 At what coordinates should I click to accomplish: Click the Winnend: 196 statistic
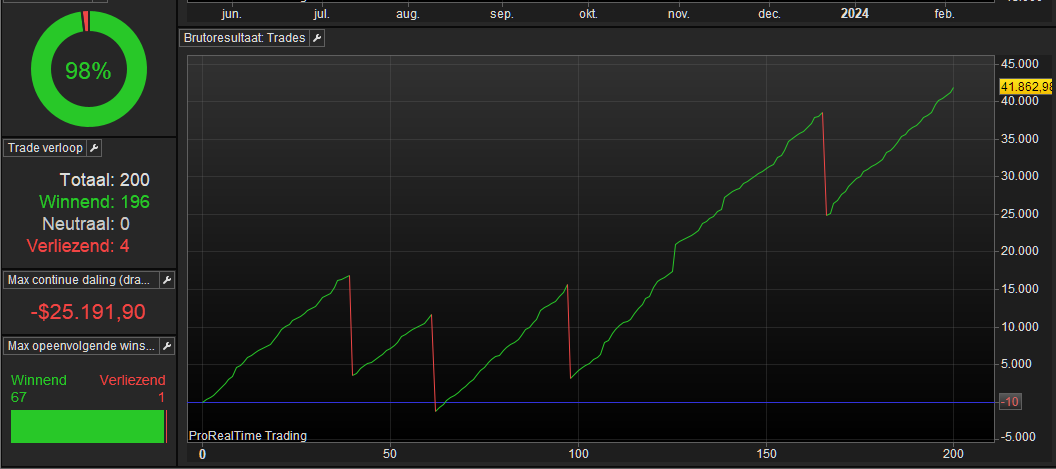(94, 202)
